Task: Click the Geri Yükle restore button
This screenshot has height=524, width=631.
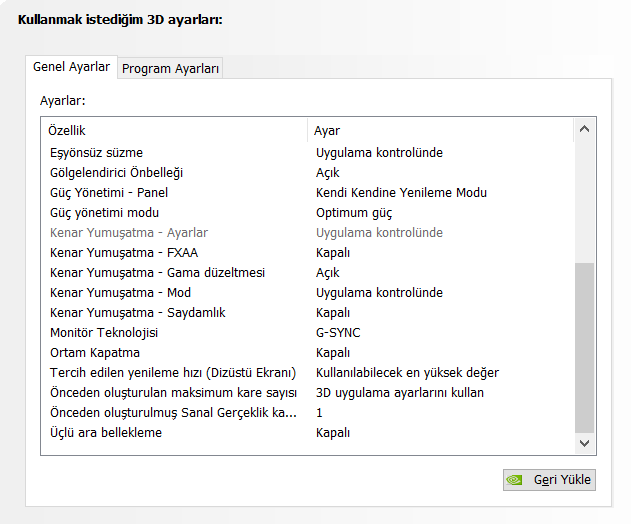Action: tap(550, 479)
